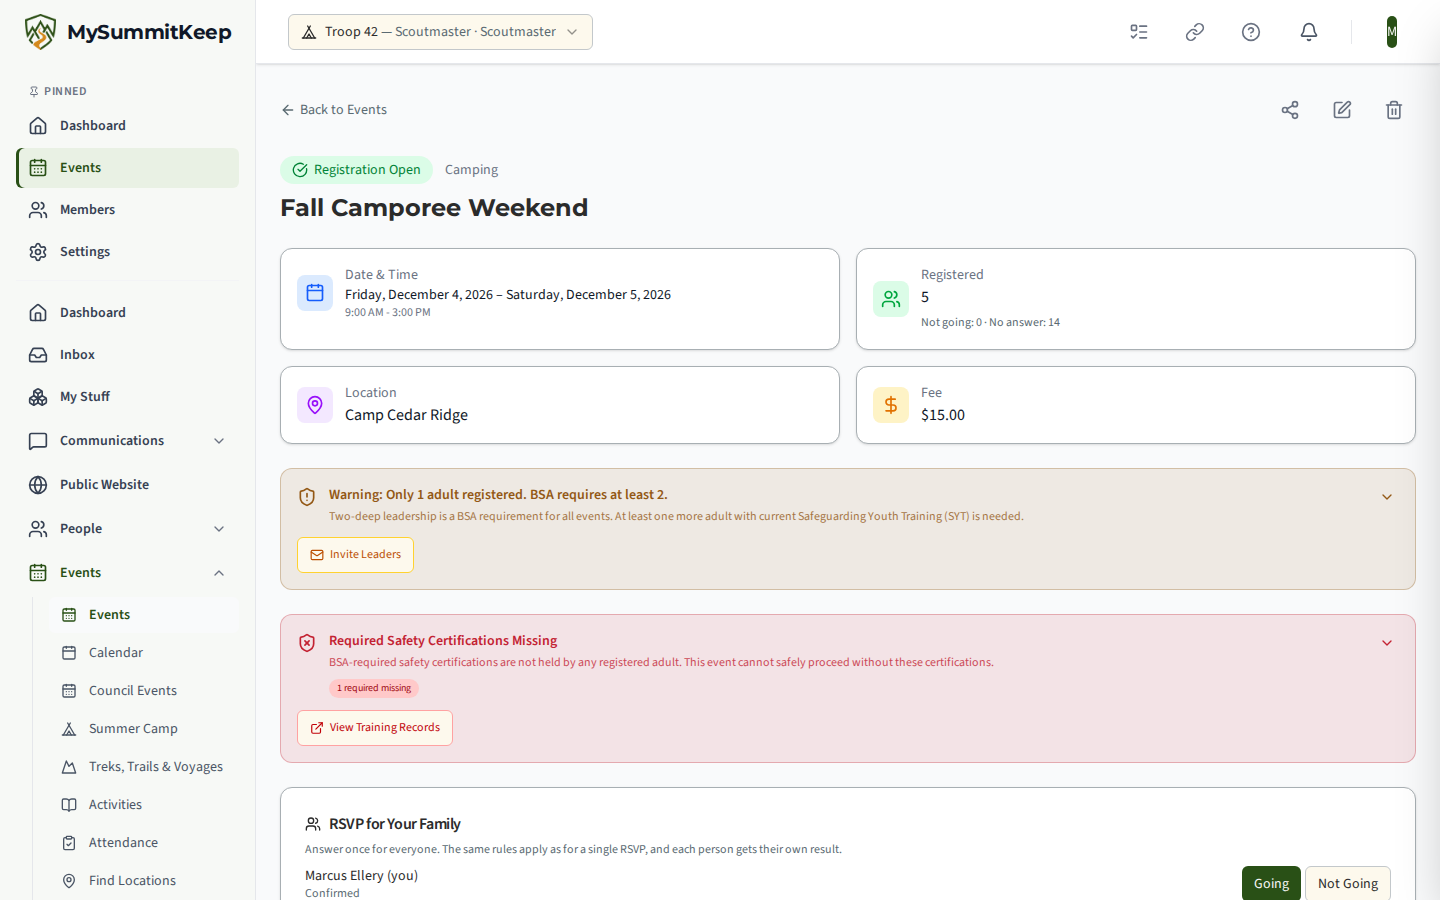Click the share event icon
Image resolution: width=1440 pixels, height=900 pixels.
click(1290, 110)
